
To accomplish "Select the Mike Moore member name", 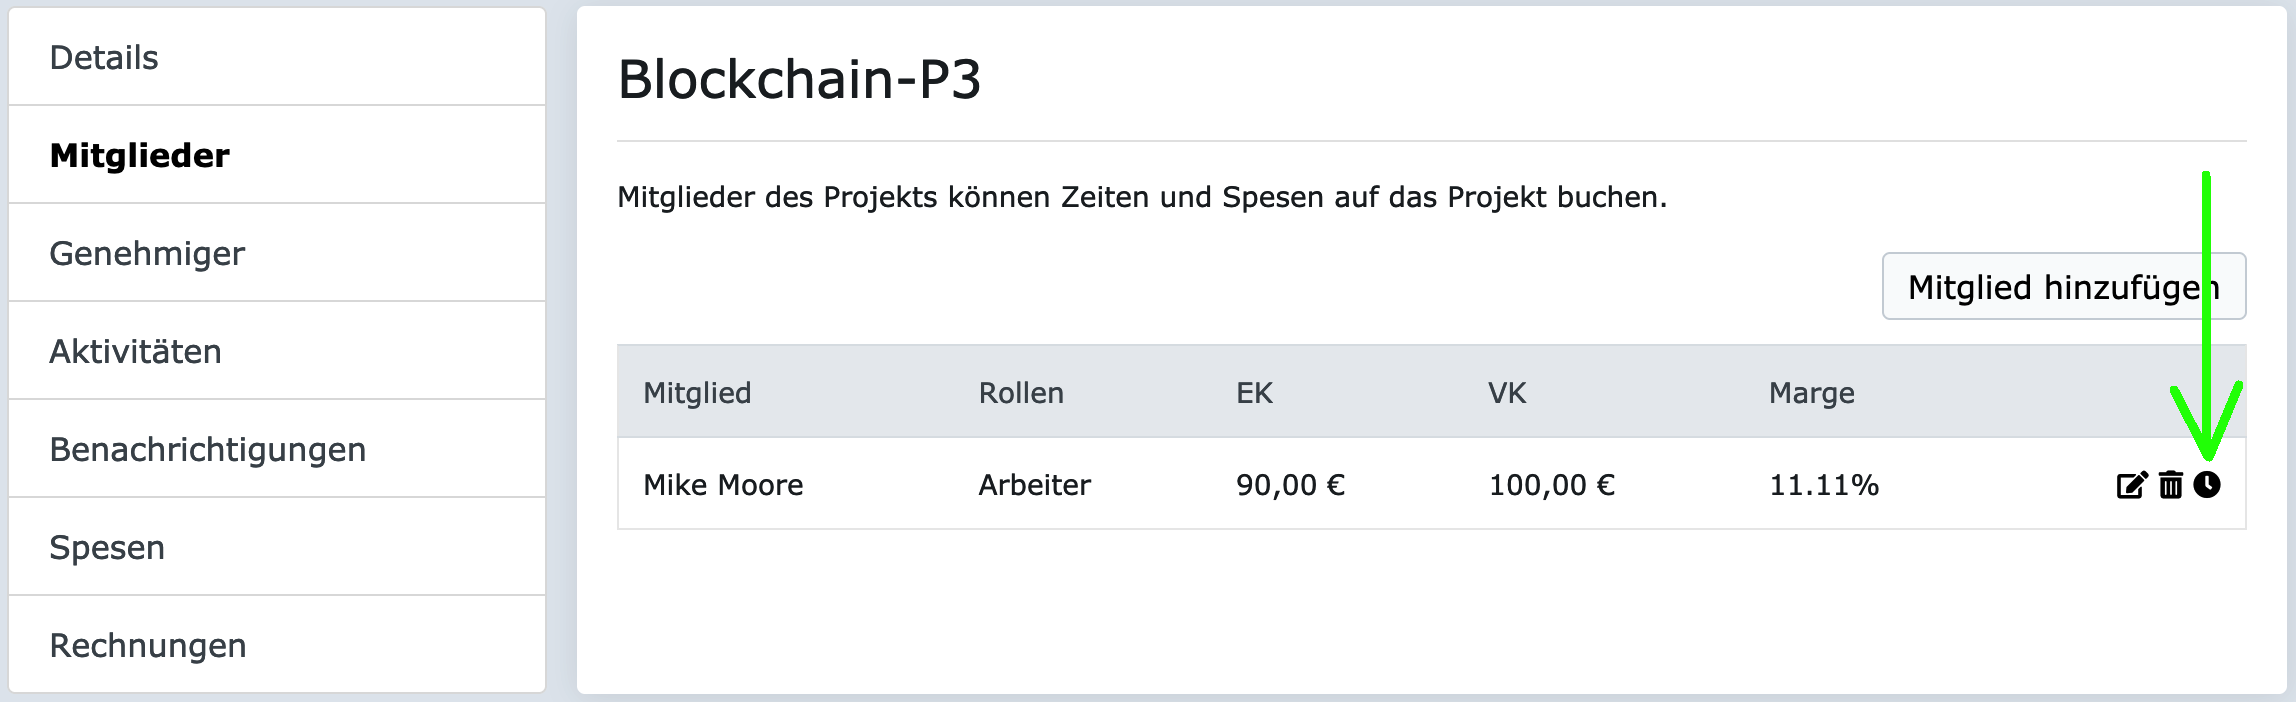I will tap(723, 485).
